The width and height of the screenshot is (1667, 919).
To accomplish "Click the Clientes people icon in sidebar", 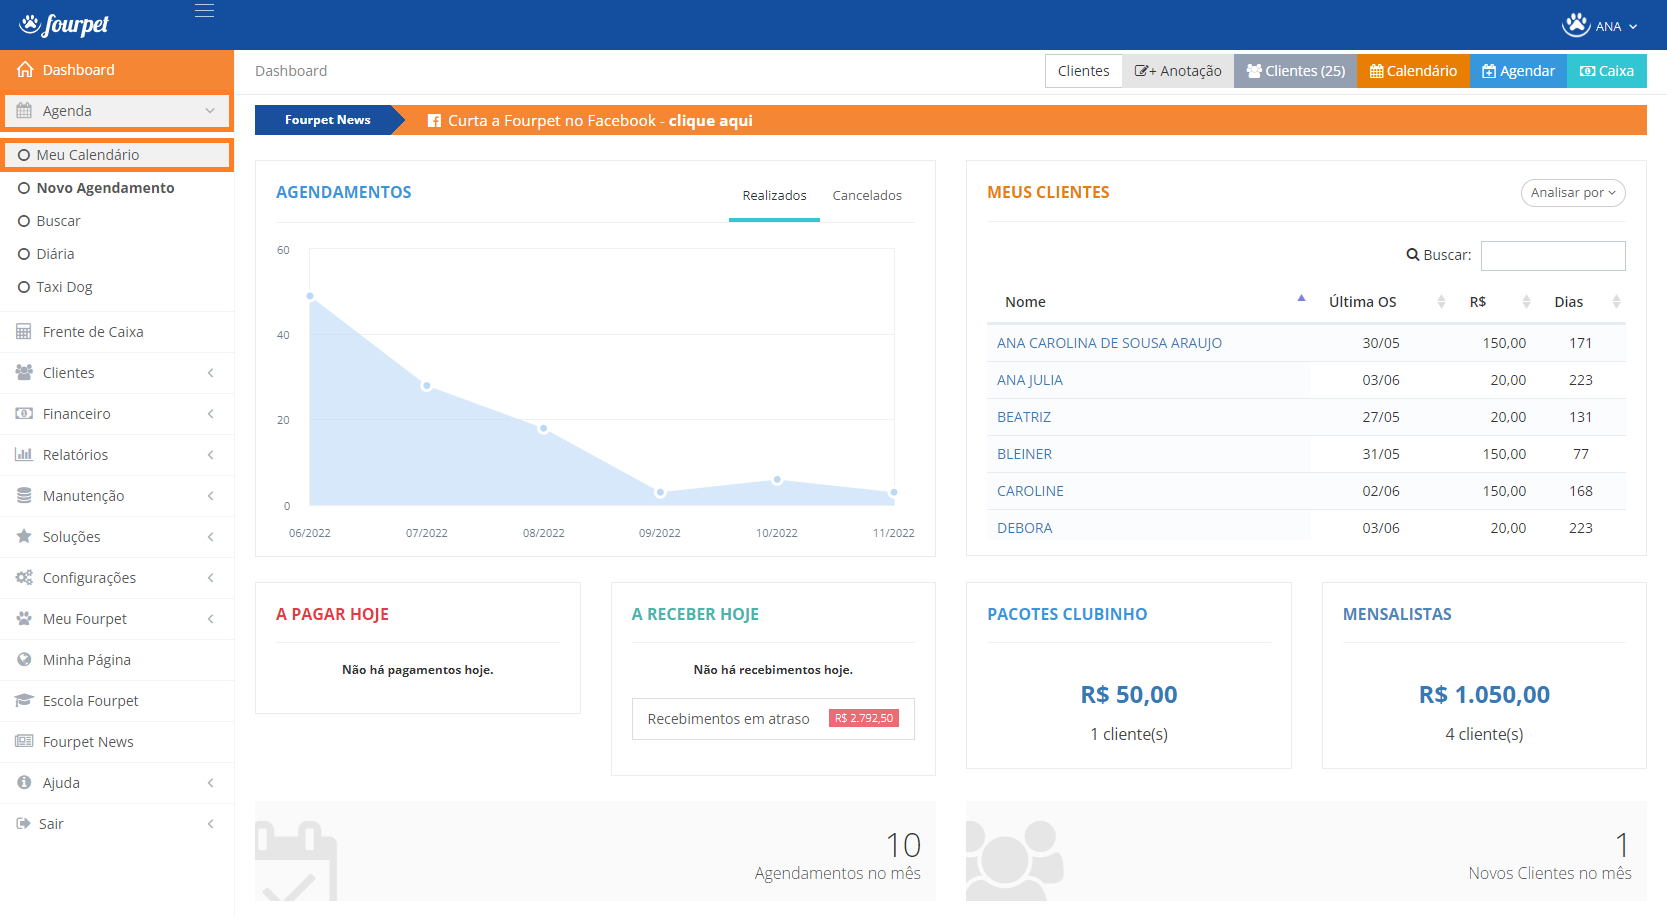I will (x=24, y=373).
